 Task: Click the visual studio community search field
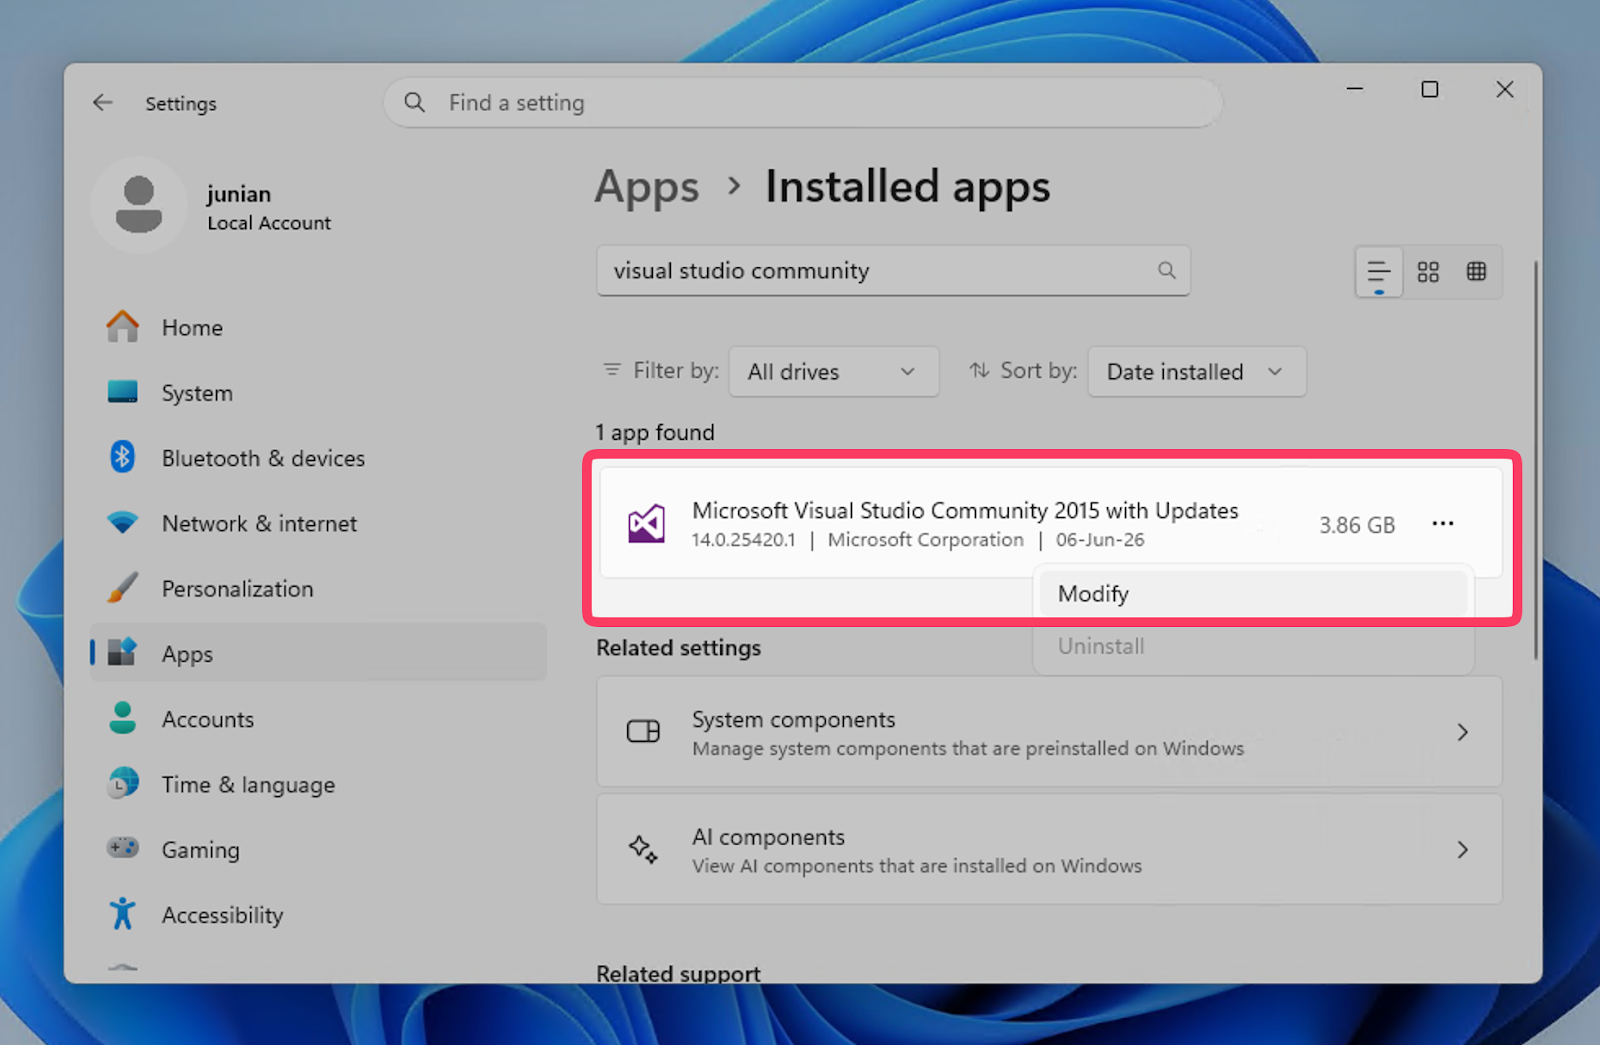[893, 270]
